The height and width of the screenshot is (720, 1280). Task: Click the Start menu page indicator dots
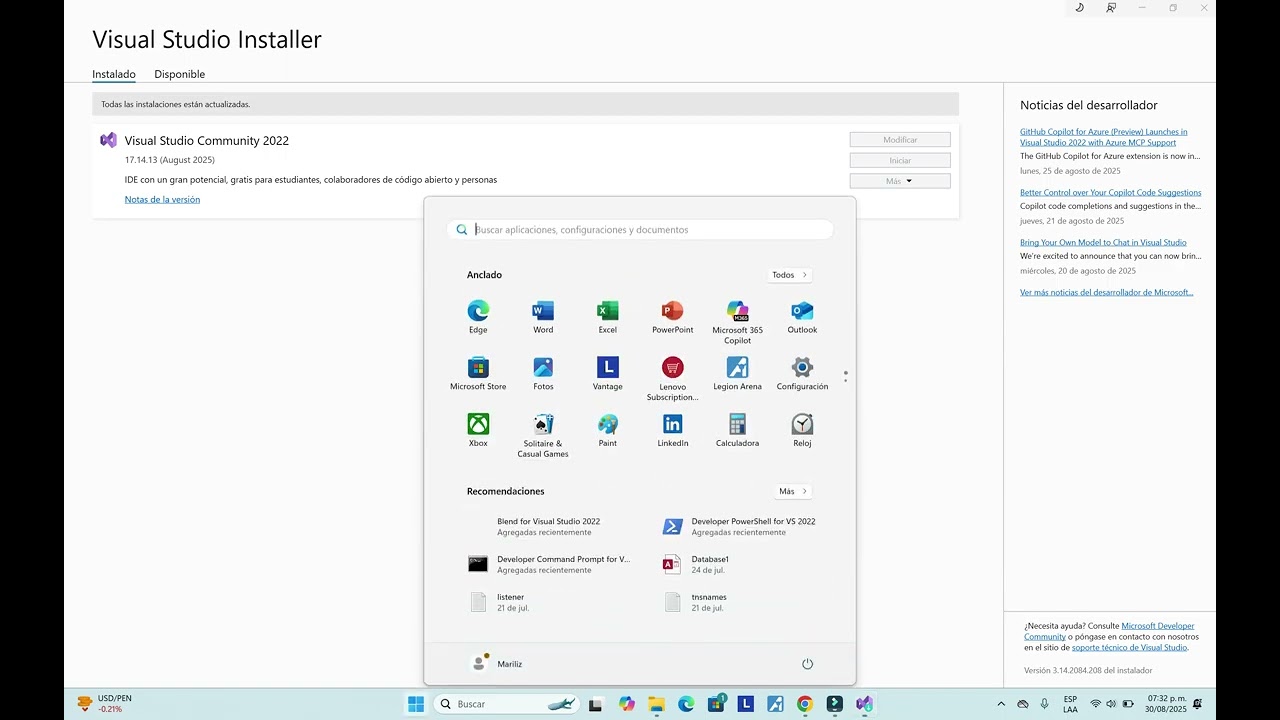[845, 376]
